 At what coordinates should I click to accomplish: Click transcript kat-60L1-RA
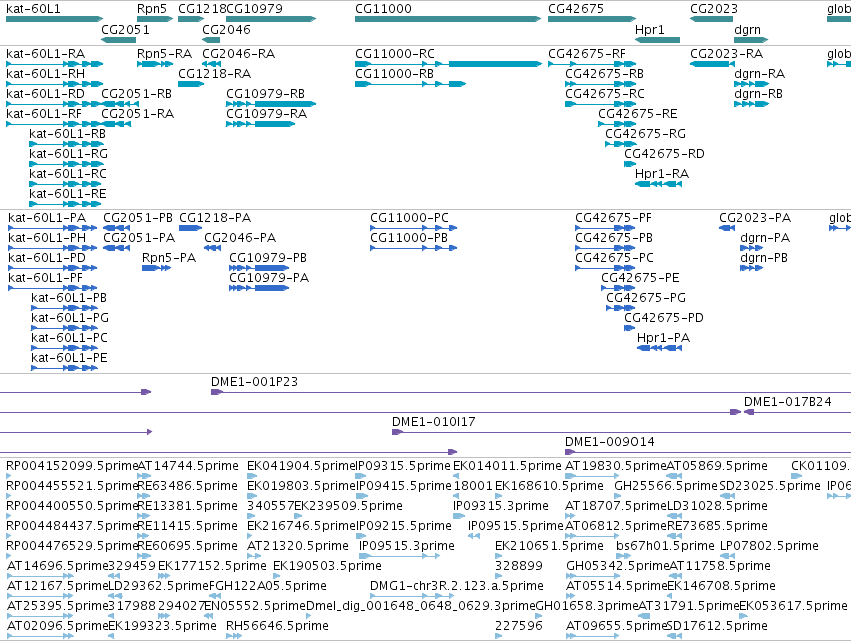click(x=54, y=64)
